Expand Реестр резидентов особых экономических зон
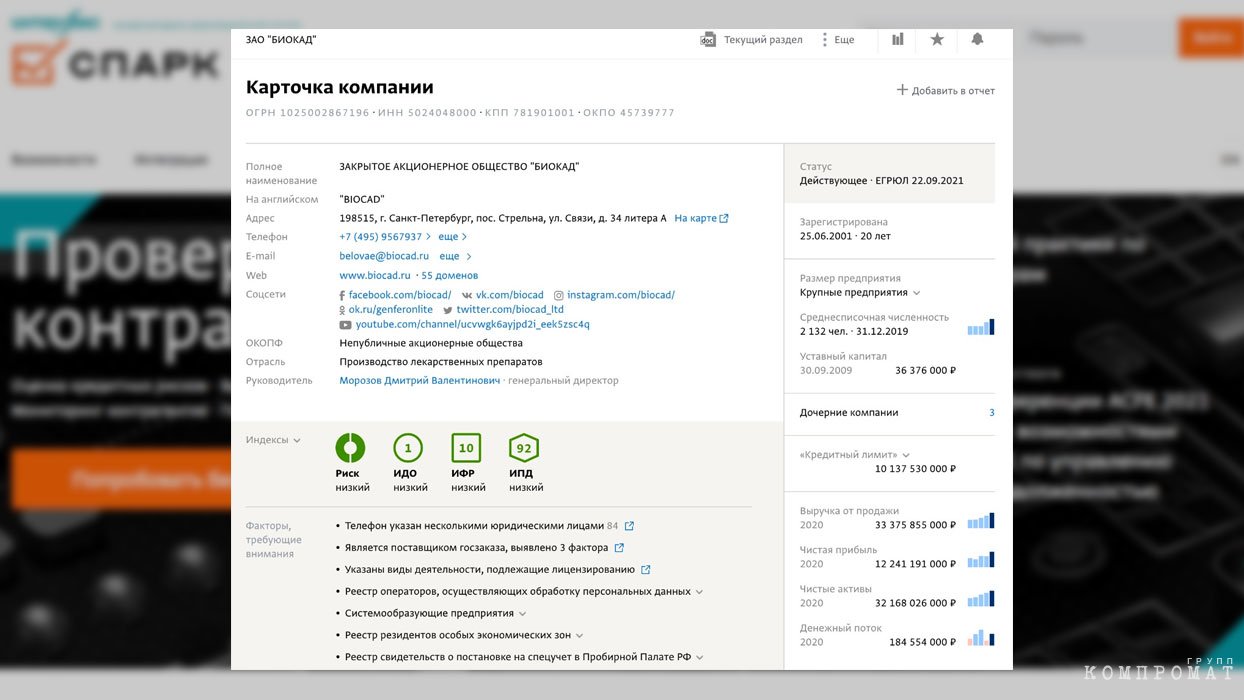 coord(579,636)
